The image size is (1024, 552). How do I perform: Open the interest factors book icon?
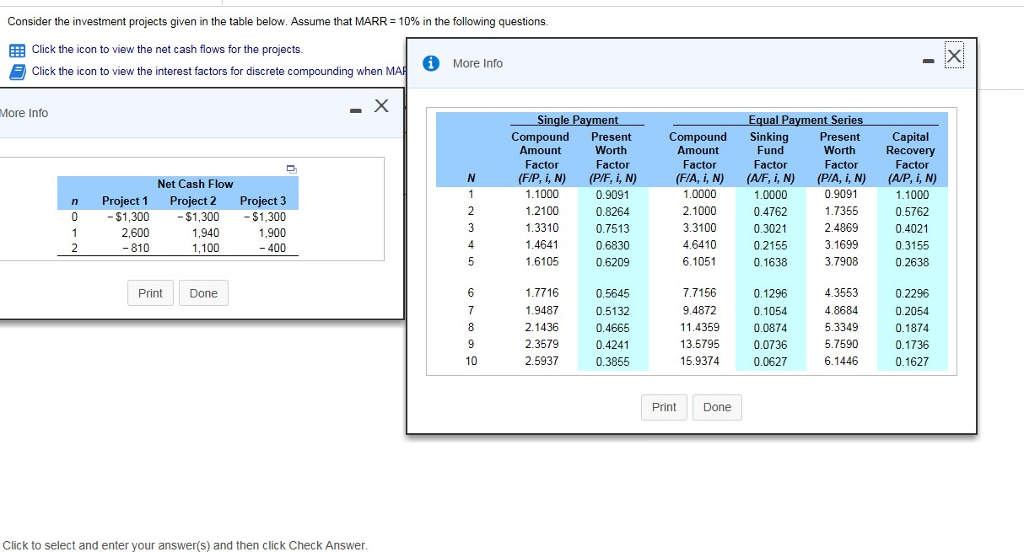pyautogui.click(x=17, y=71)
